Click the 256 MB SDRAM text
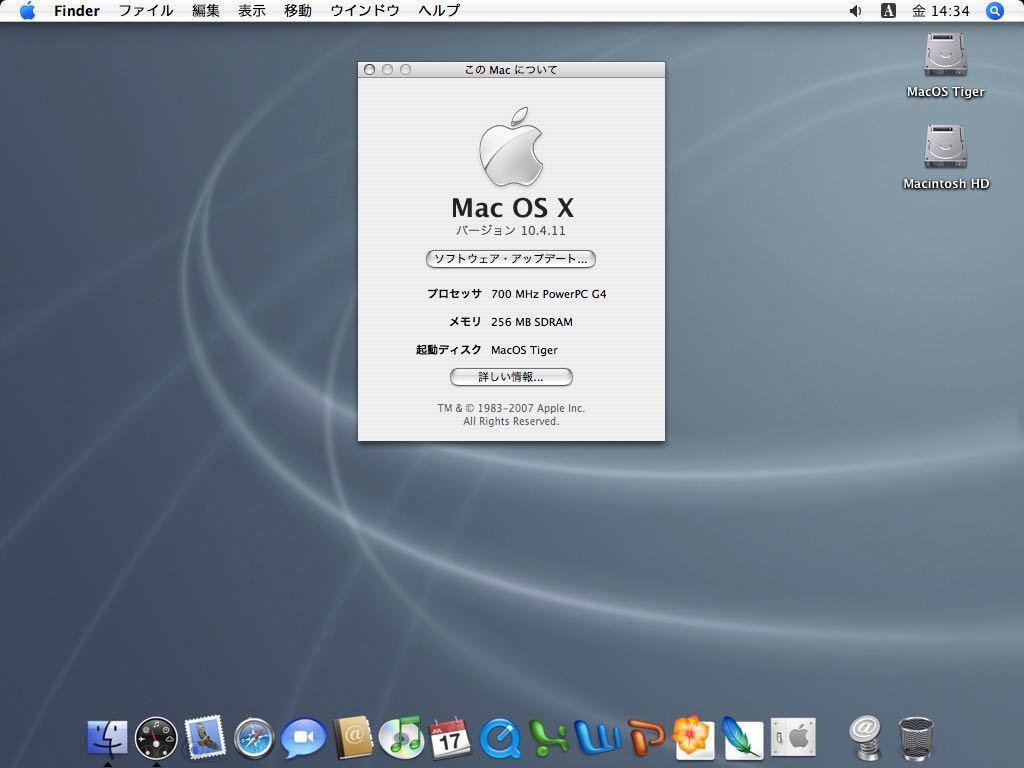The height and width of the screenshot is (768, 1024). 532,322
